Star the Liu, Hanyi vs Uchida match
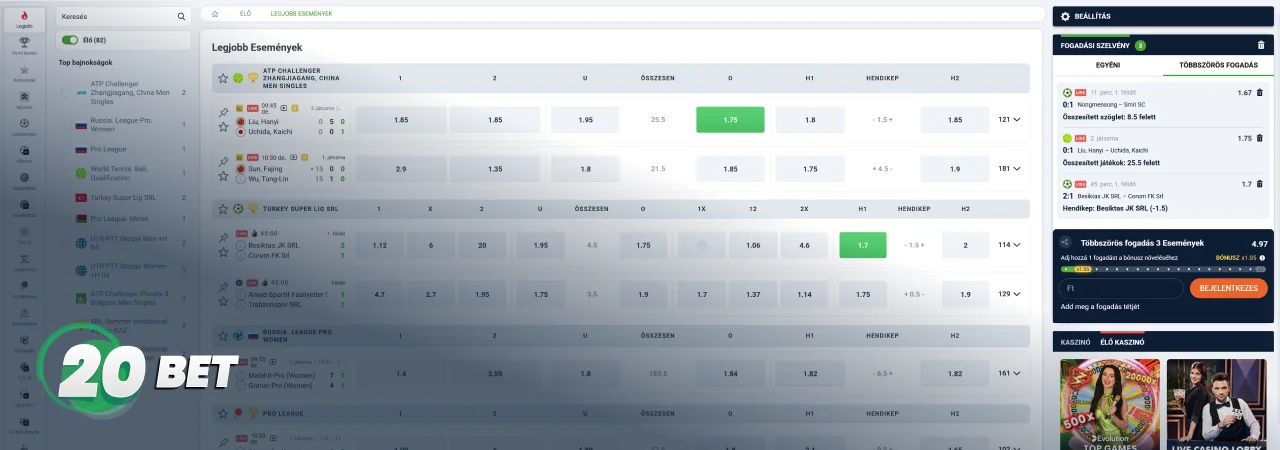Image resolution: width=1280 pixels, height=450 pixels. 223,127
